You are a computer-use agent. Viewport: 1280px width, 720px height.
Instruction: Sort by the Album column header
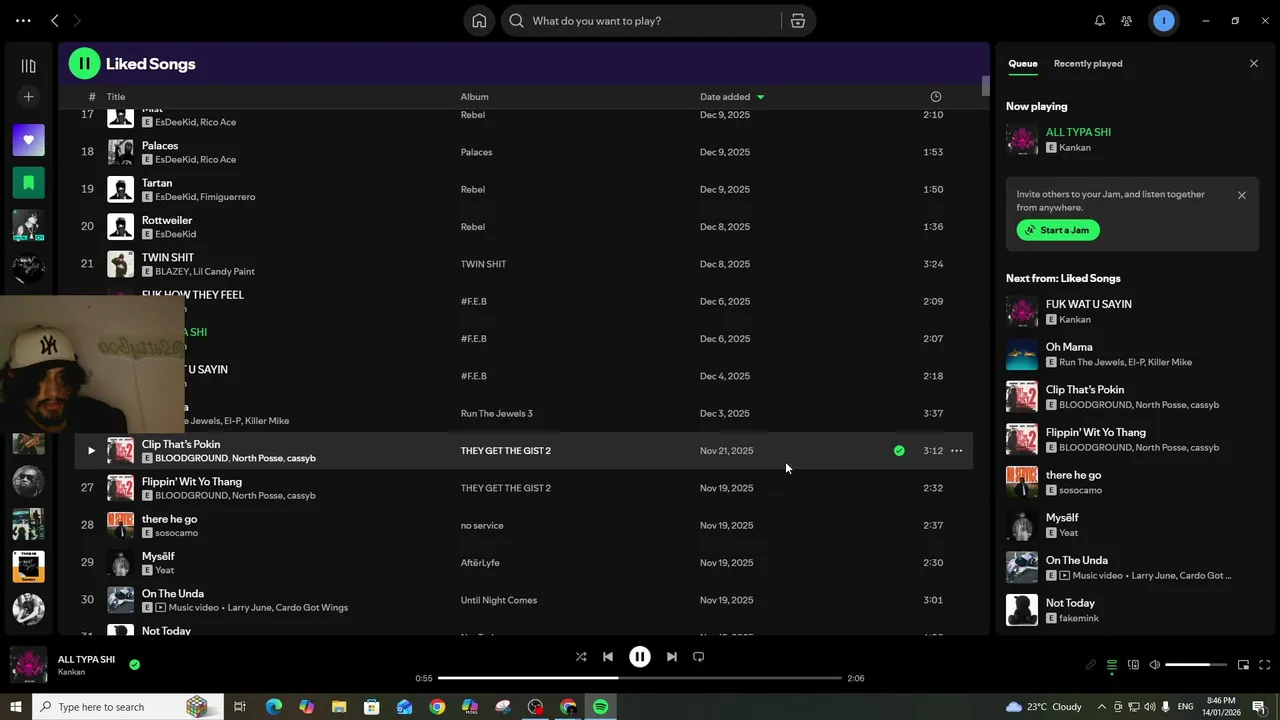pyautogui.click(x=474, y=97)
